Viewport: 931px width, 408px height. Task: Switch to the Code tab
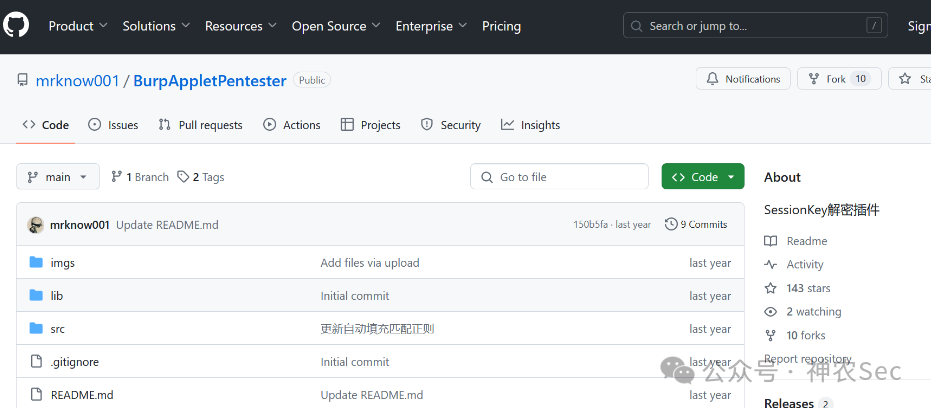(46, 125)
